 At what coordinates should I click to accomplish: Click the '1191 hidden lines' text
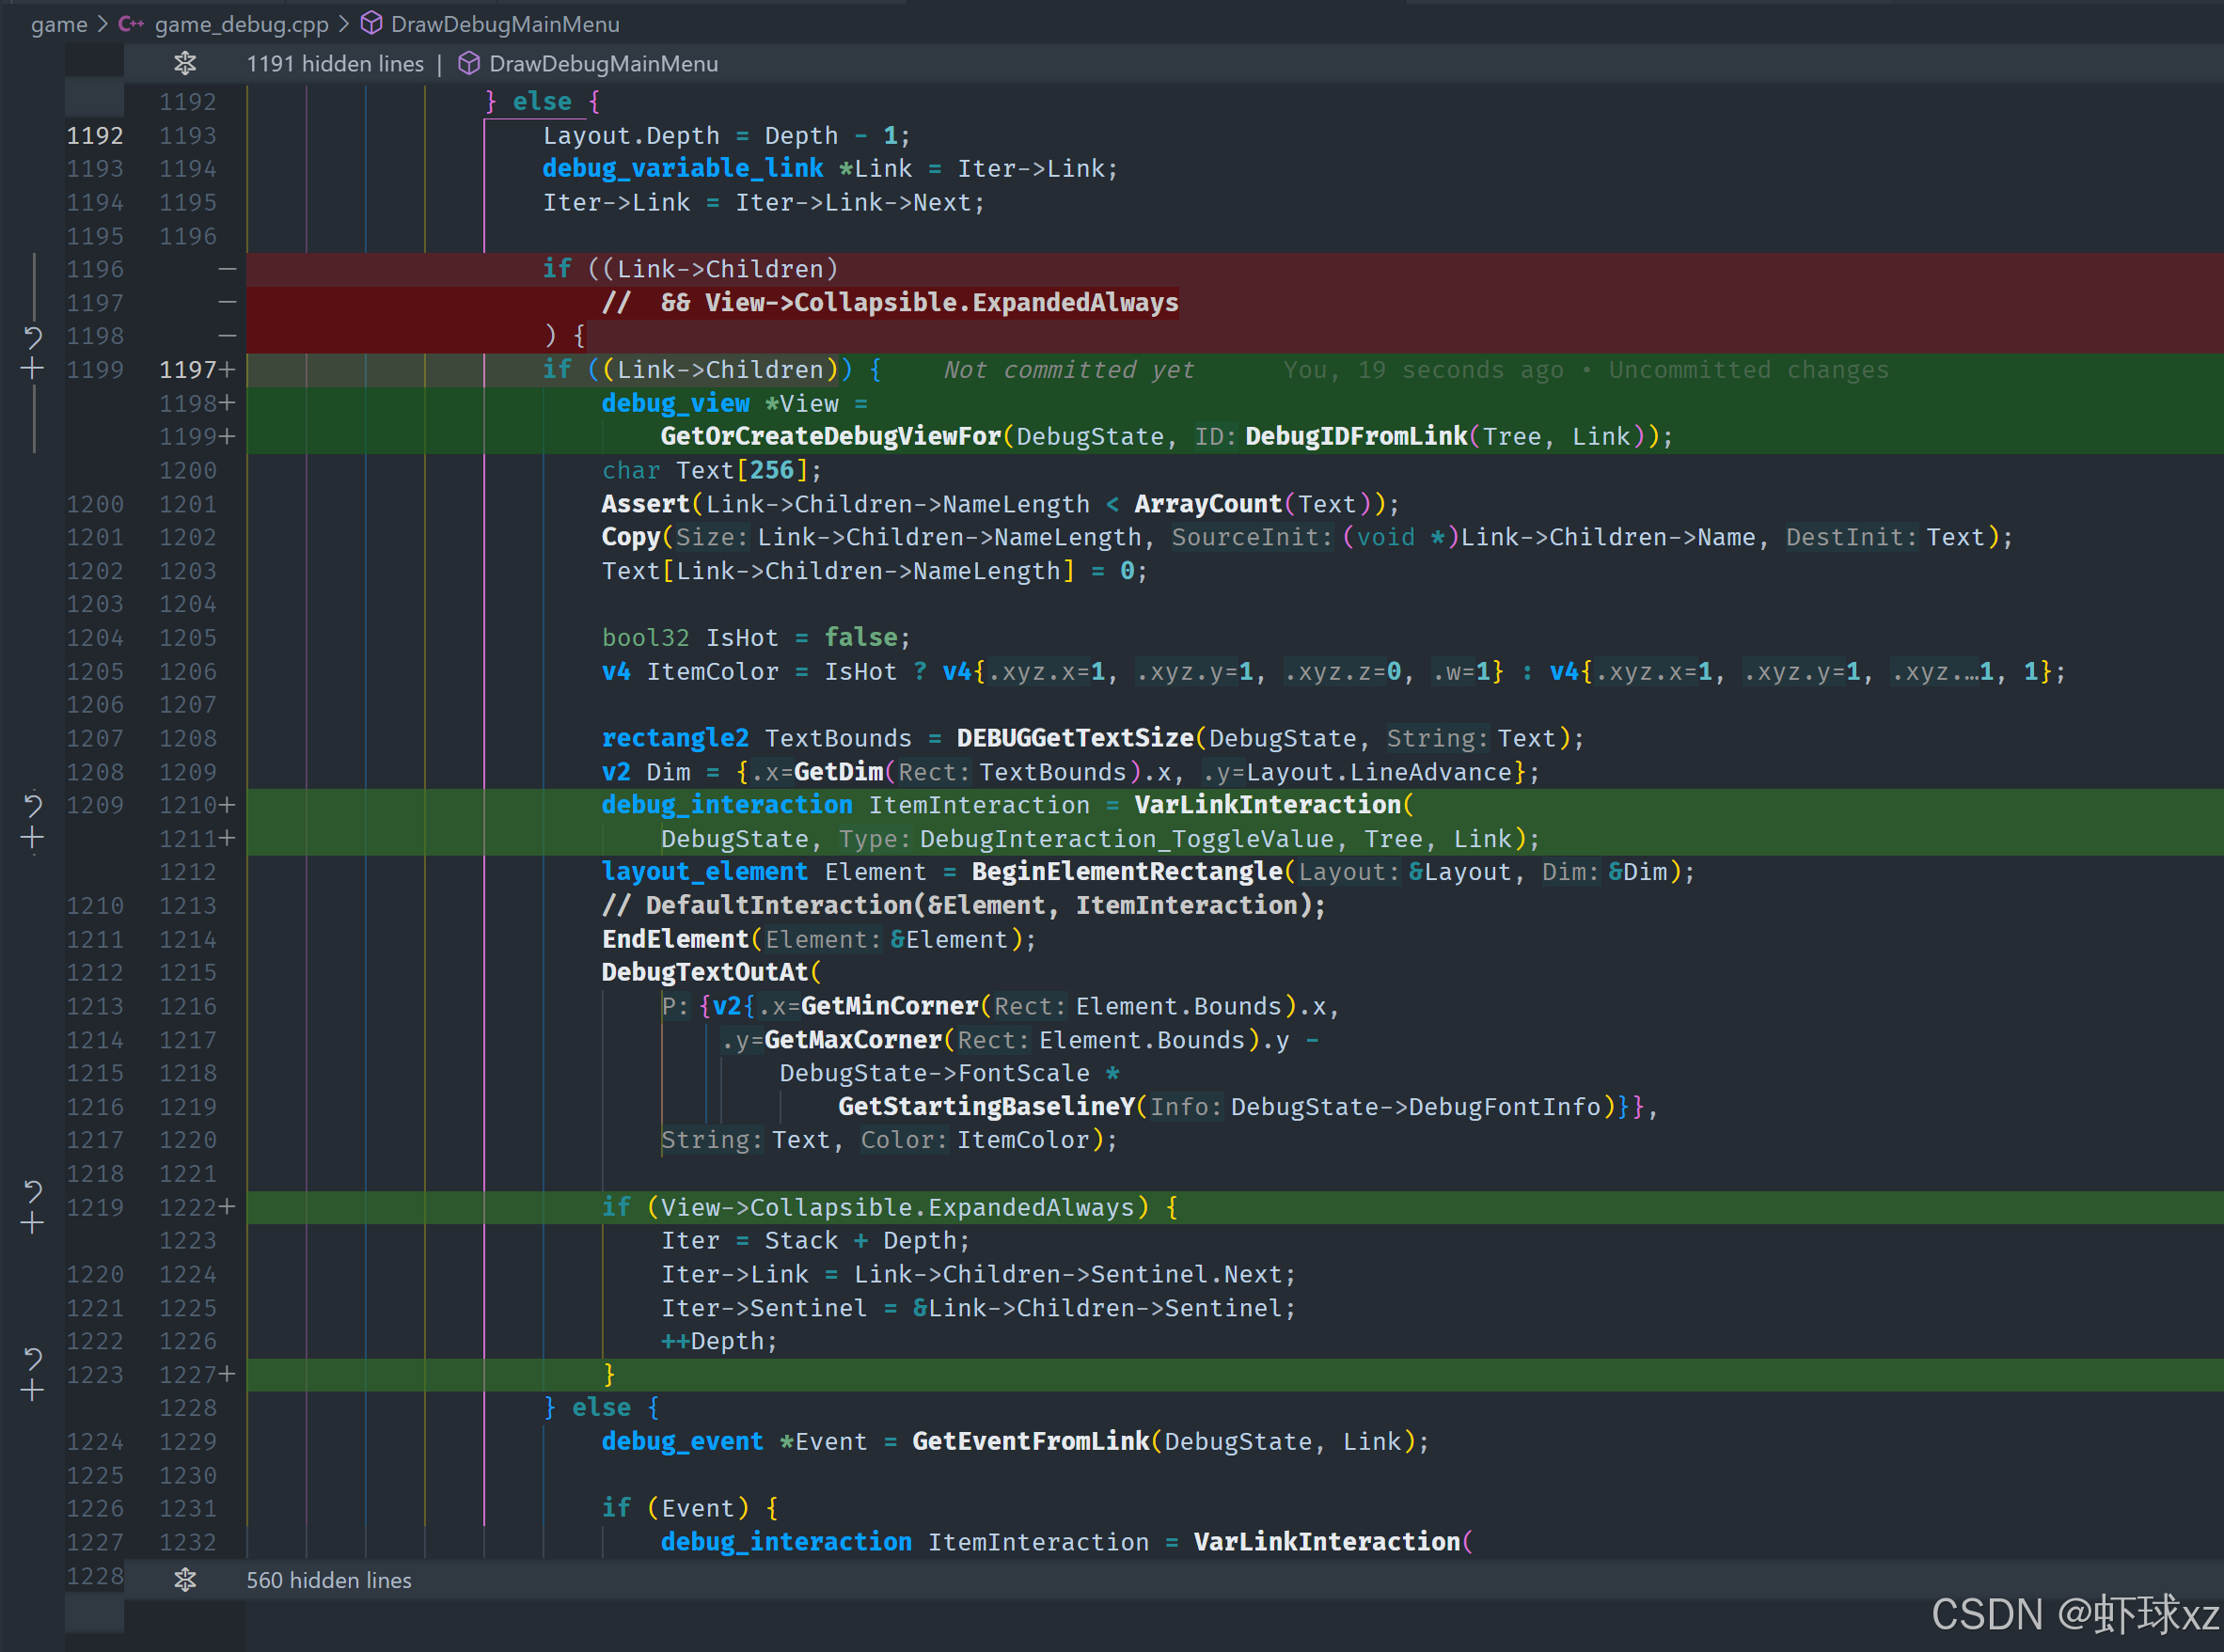pyautogui.click(x=335, y=64)
